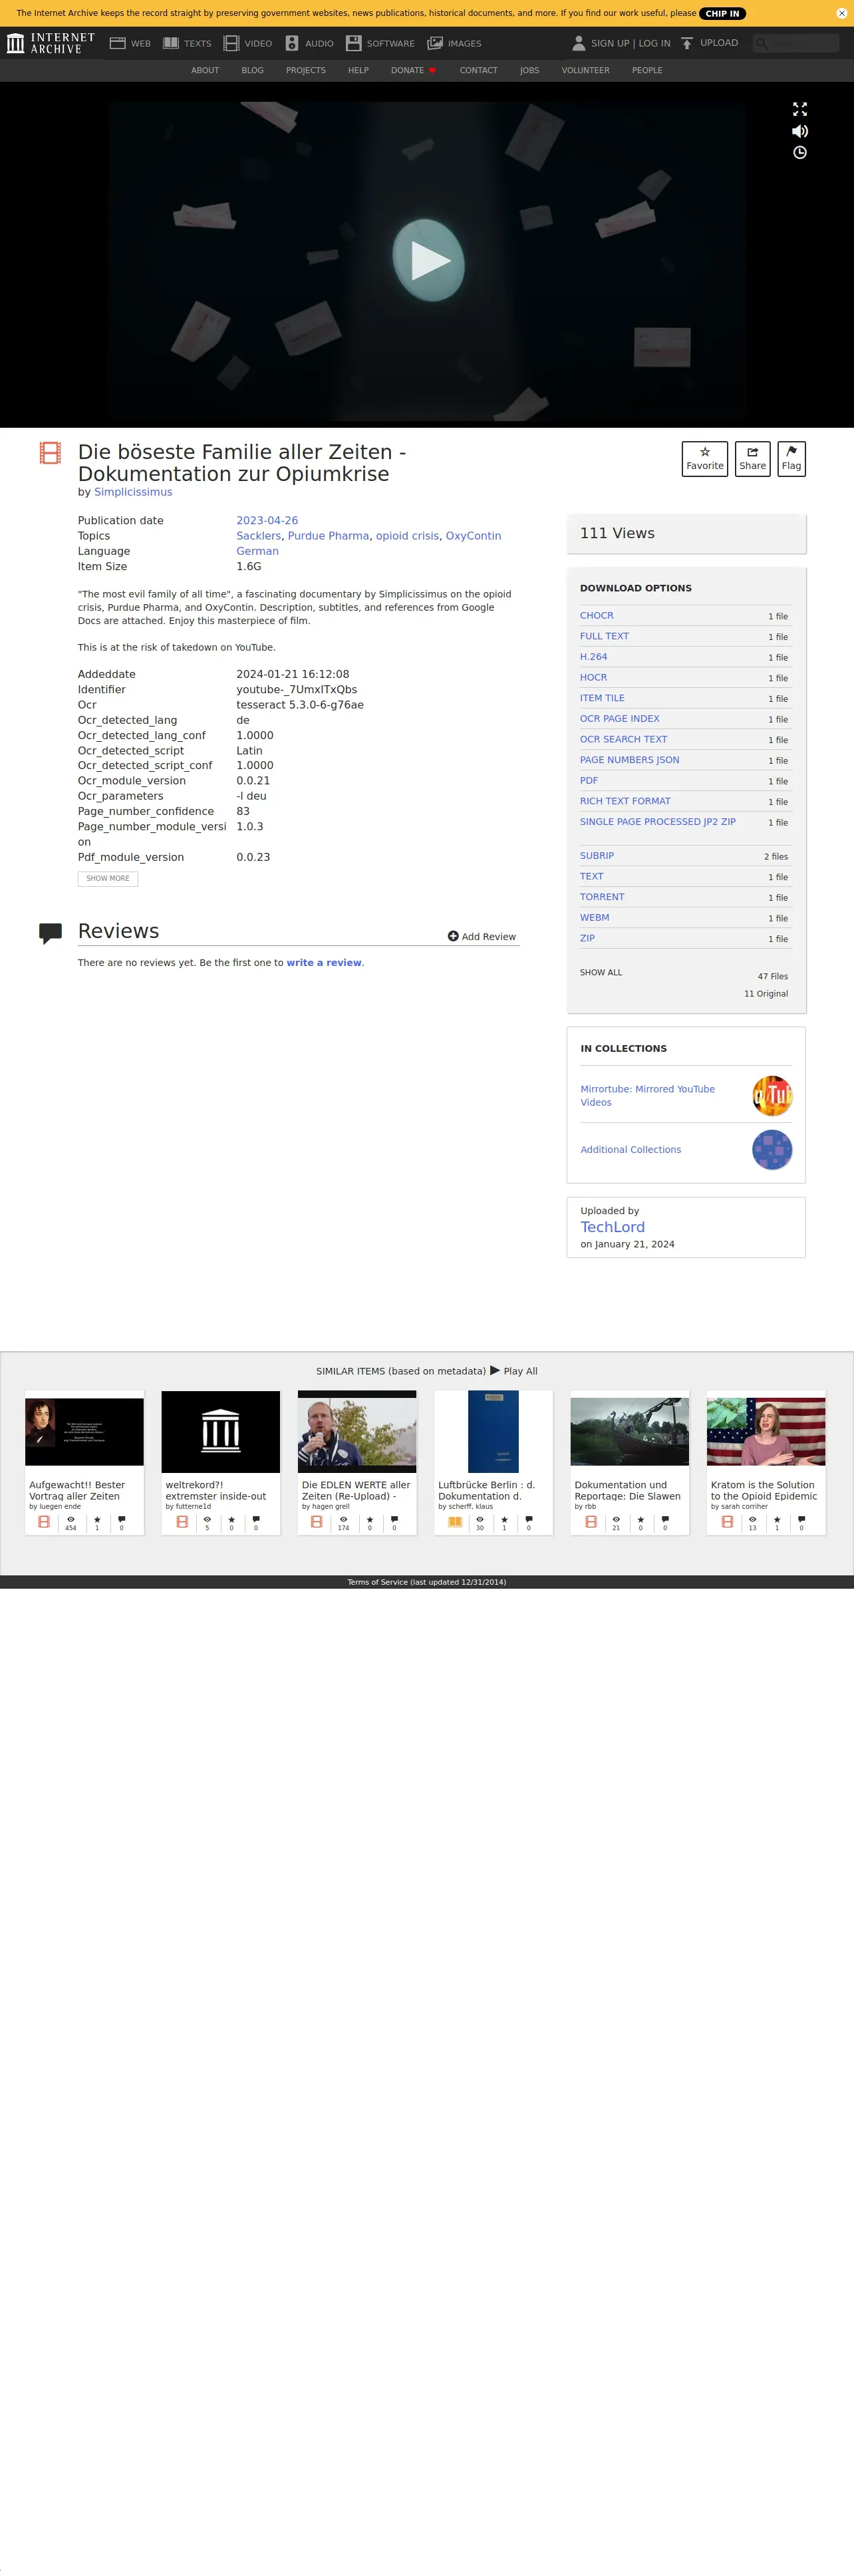Open the Simplicissimus creator link
The width and height of the screenshot is (854, 2576).
pyautogui.click(x=133, y=492)
